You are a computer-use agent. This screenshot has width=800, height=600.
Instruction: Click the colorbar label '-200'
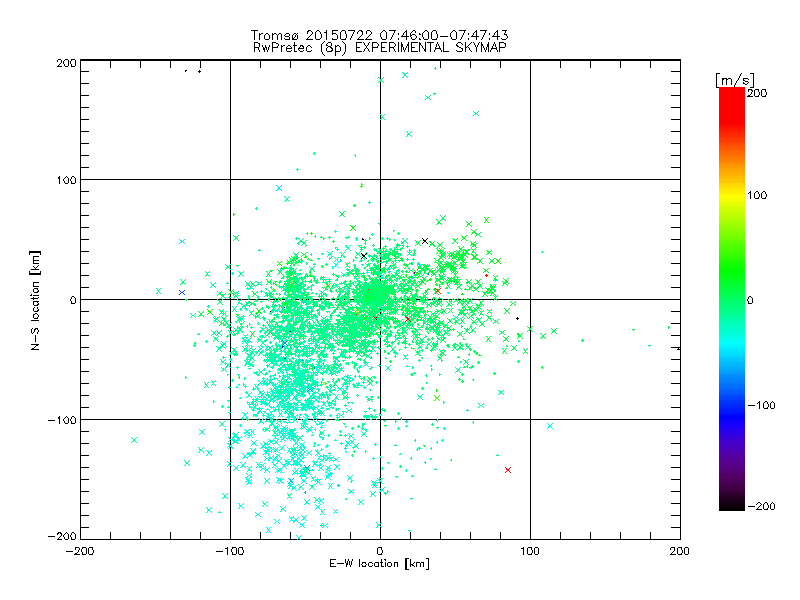coord(761,506)
